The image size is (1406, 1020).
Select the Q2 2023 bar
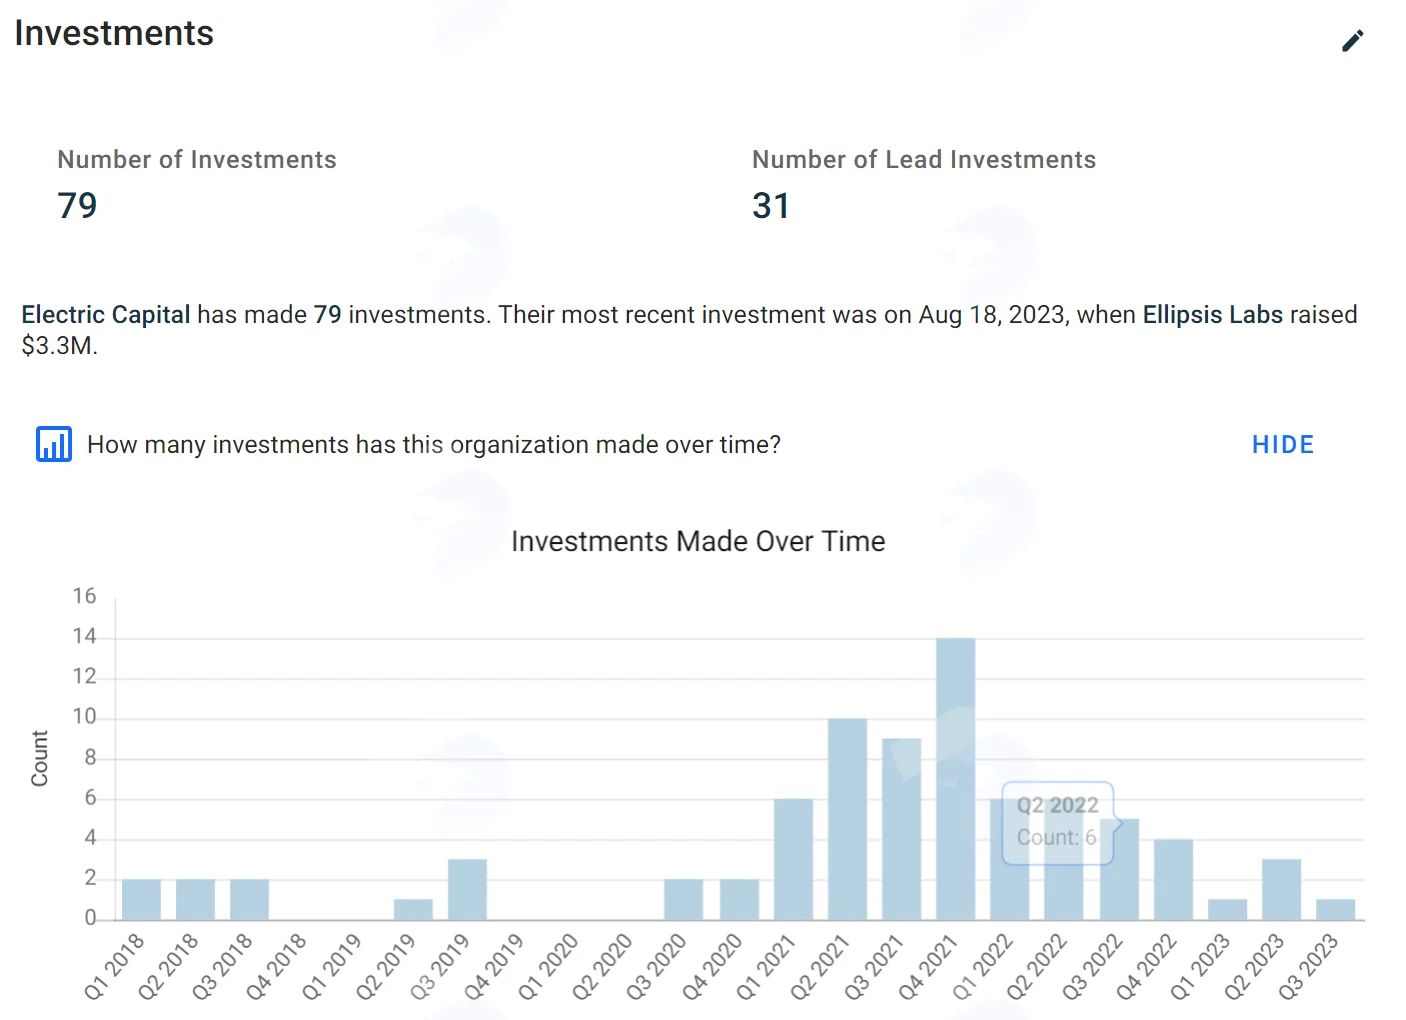tap(1281, 889)
